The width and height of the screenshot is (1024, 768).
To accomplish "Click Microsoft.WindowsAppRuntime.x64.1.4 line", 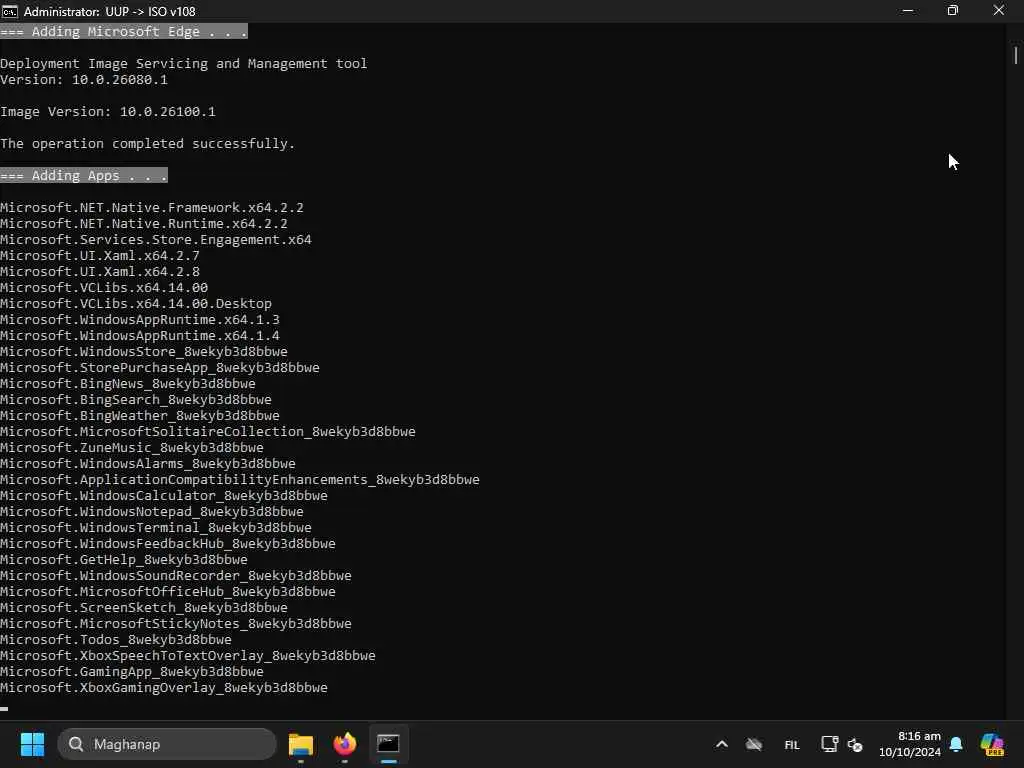I will [x=140, y=336].
